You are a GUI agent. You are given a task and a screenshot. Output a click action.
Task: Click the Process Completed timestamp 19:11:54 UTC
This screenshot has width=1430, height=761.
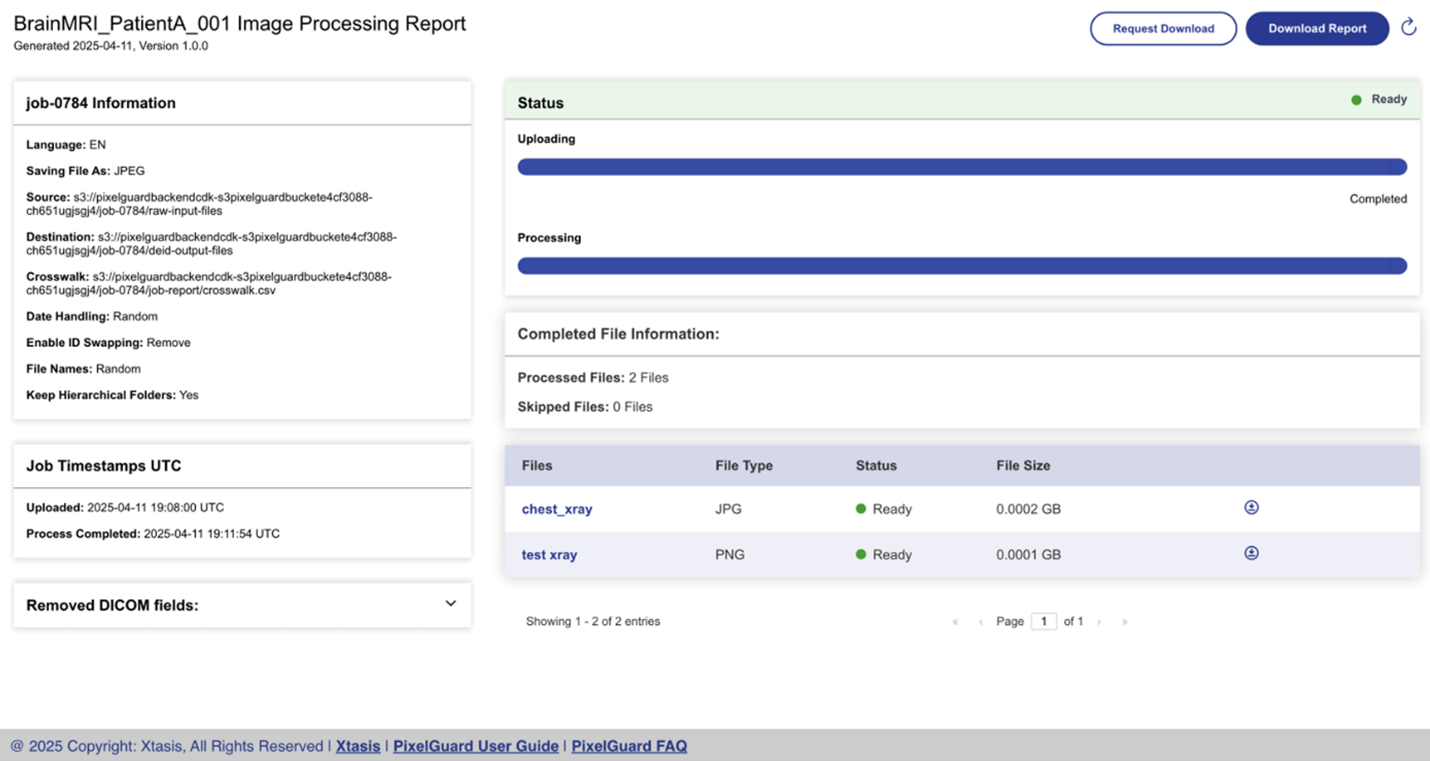[x=153, y=534]
